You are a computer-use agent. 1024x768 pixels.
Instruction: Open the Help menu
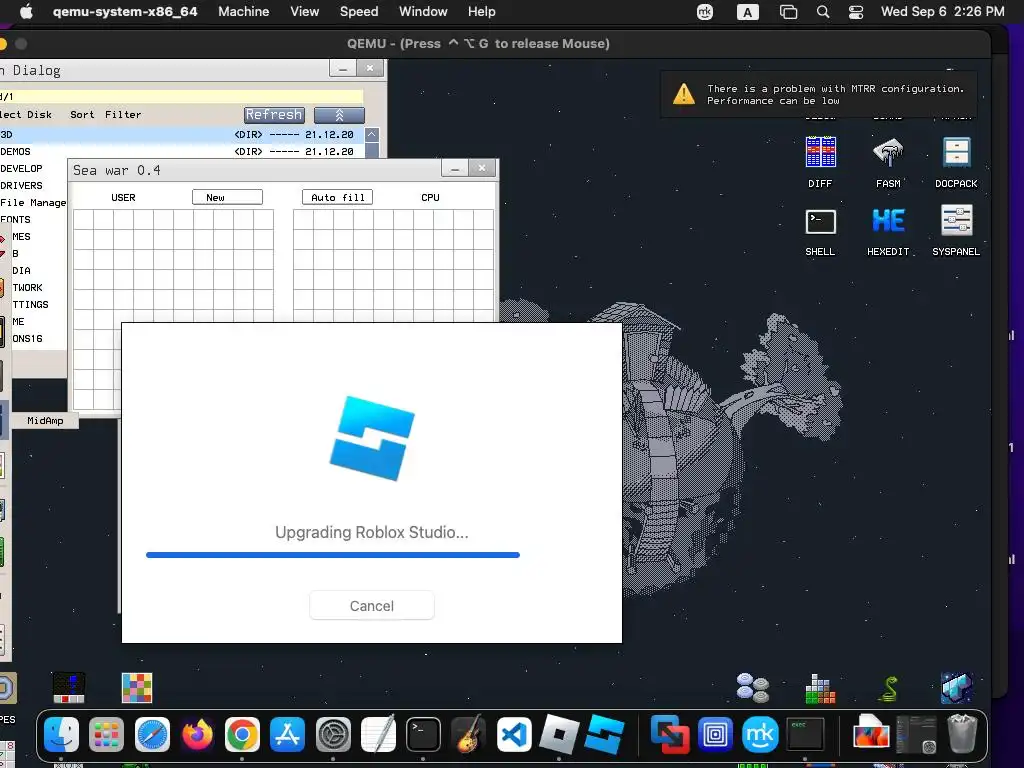(x=481, y=12)
